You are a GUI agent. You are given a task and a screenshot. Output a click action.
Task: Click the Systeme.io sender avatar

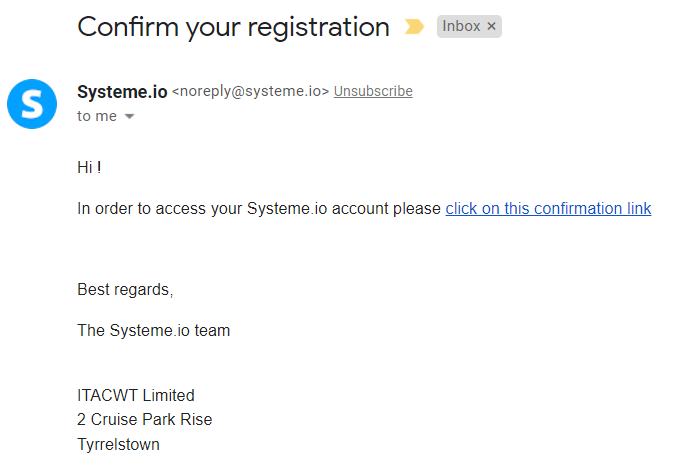tap(32, 104)
